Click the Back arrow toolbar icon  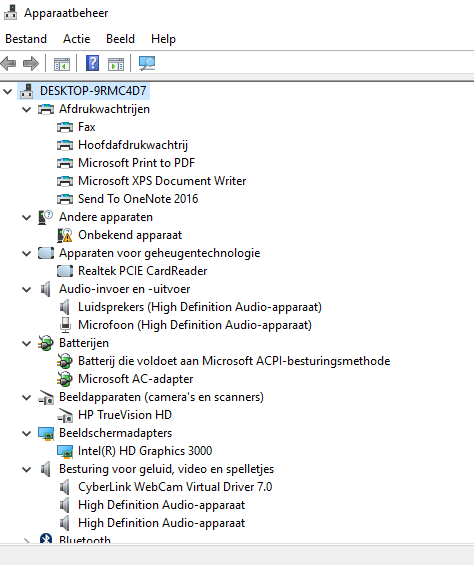pos(9,63)
